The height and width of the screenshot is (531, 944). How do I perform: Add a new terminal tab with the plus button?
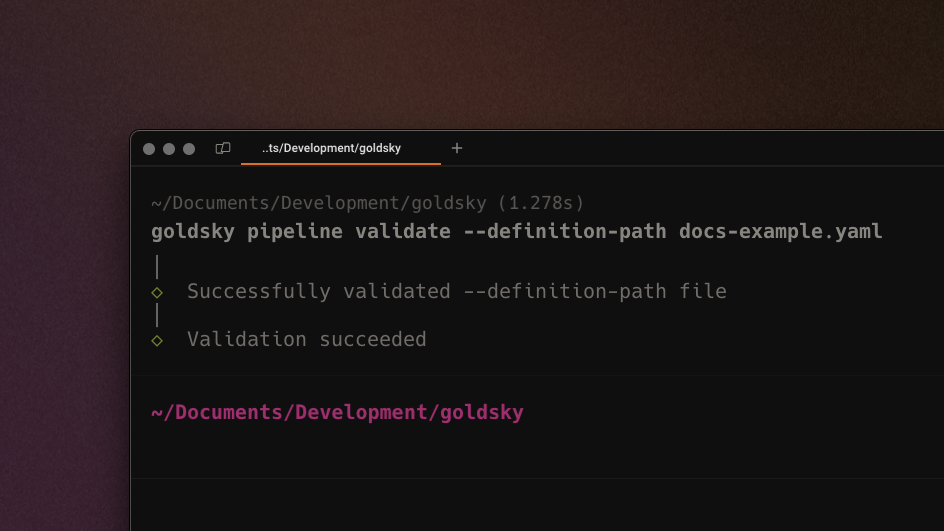click(457, 148)
